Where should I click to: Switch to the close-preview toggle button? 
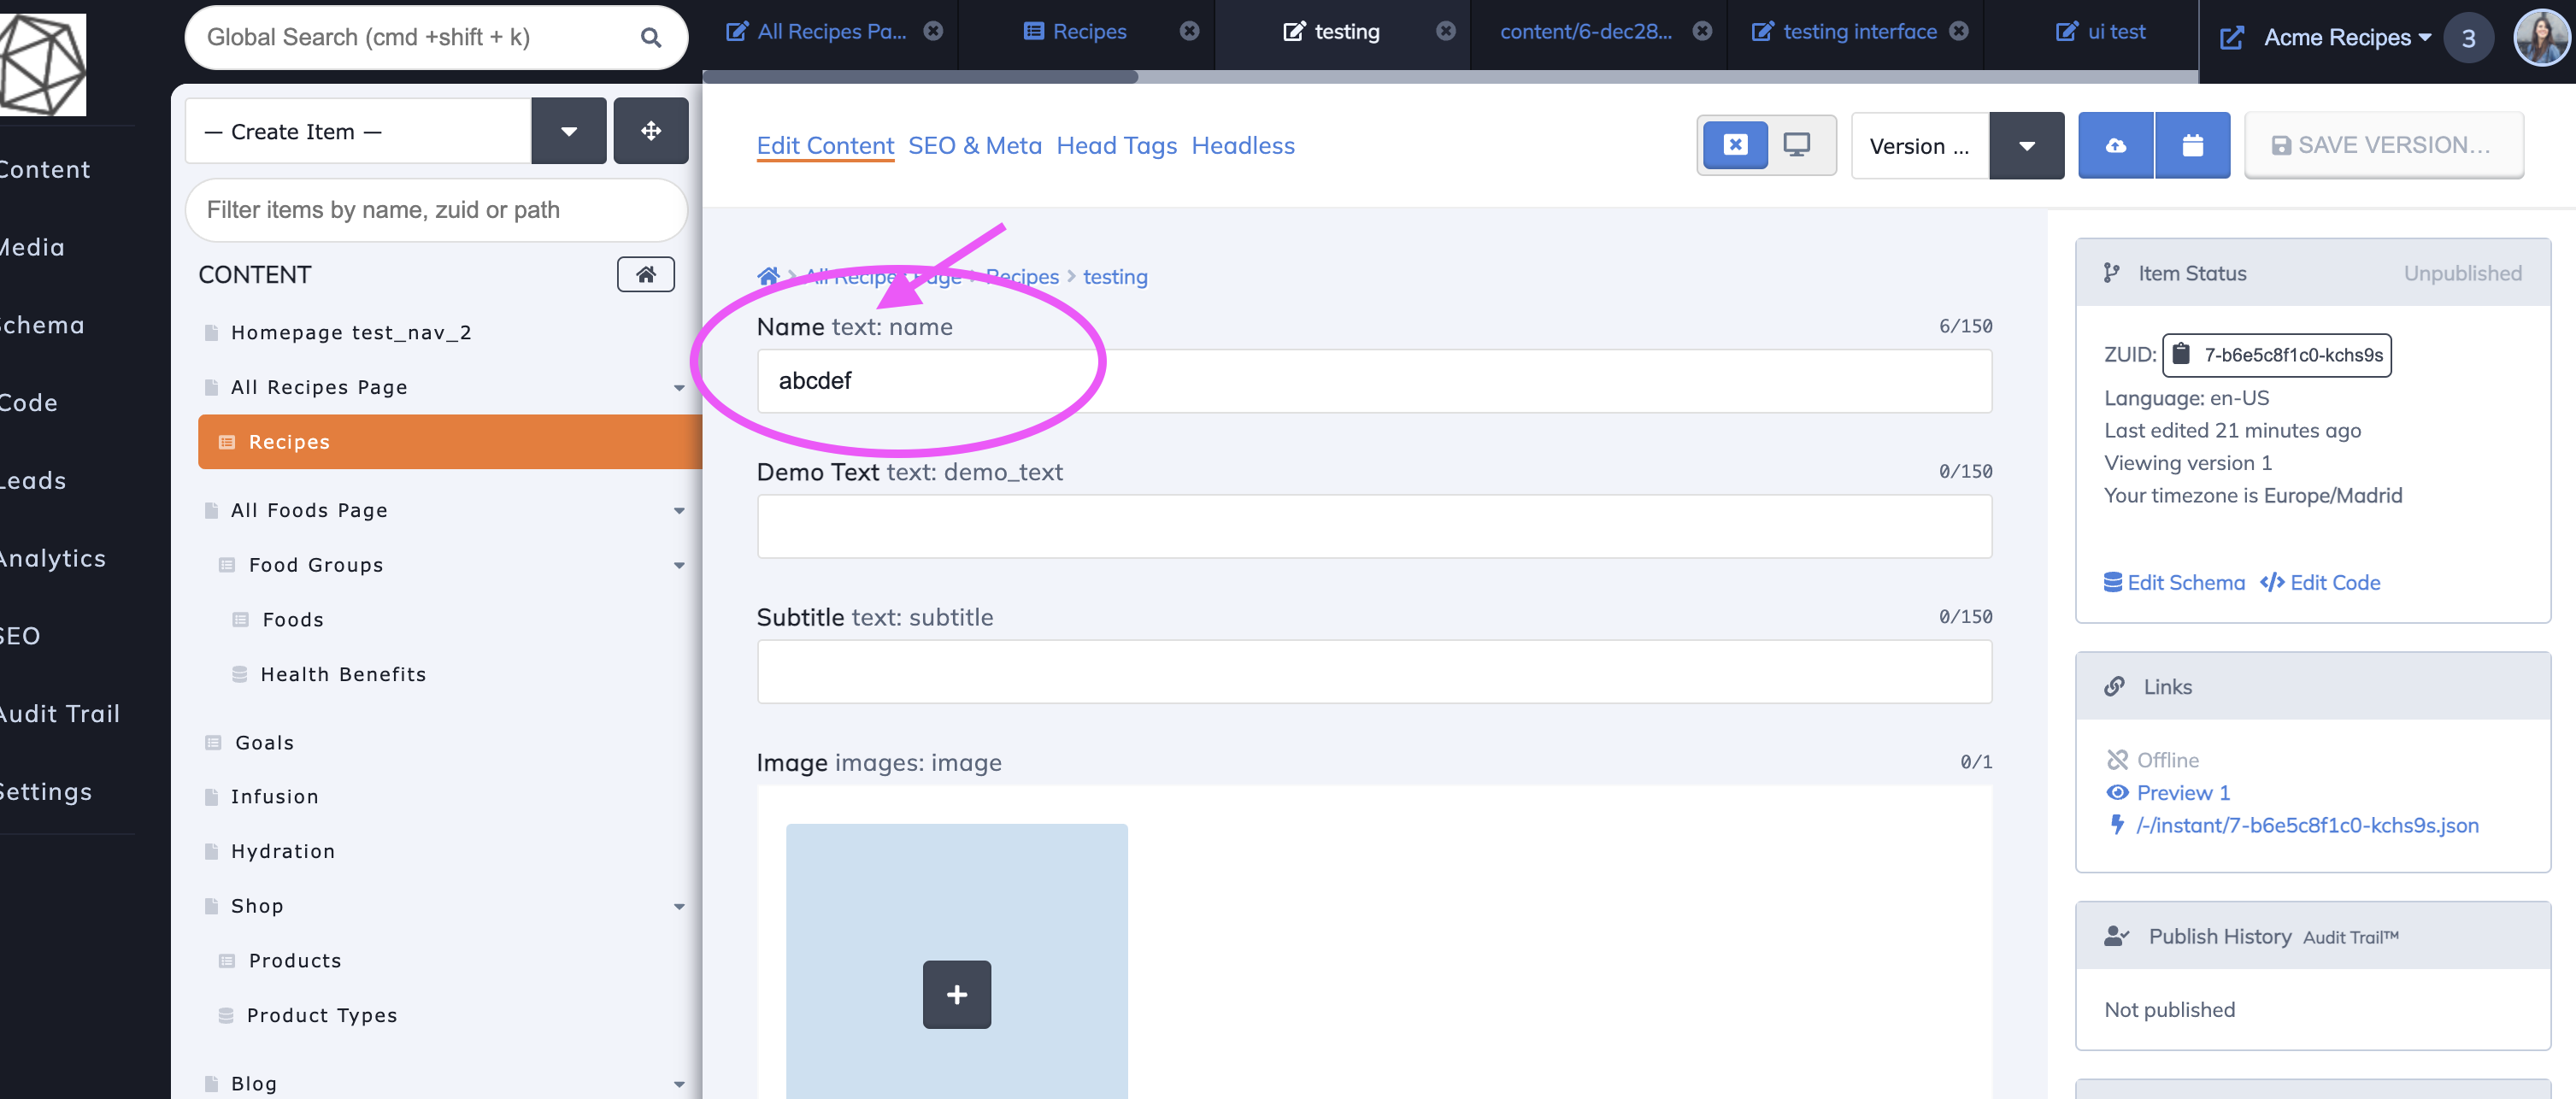1736,144
